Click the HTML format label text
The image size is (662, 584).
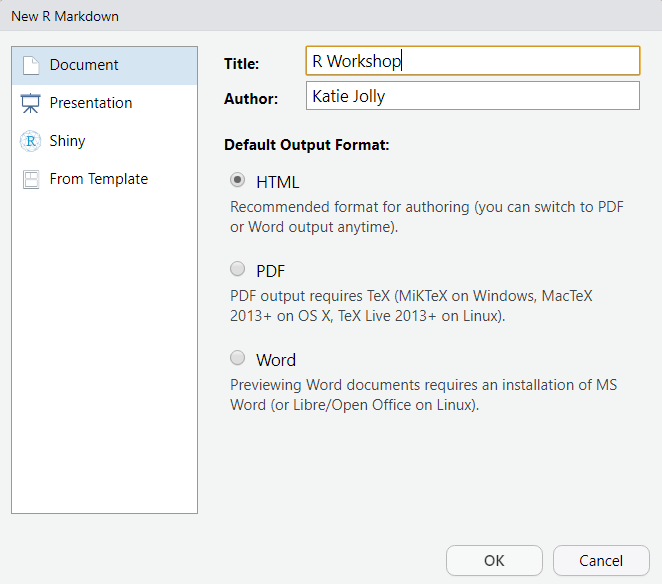(277, 182)
